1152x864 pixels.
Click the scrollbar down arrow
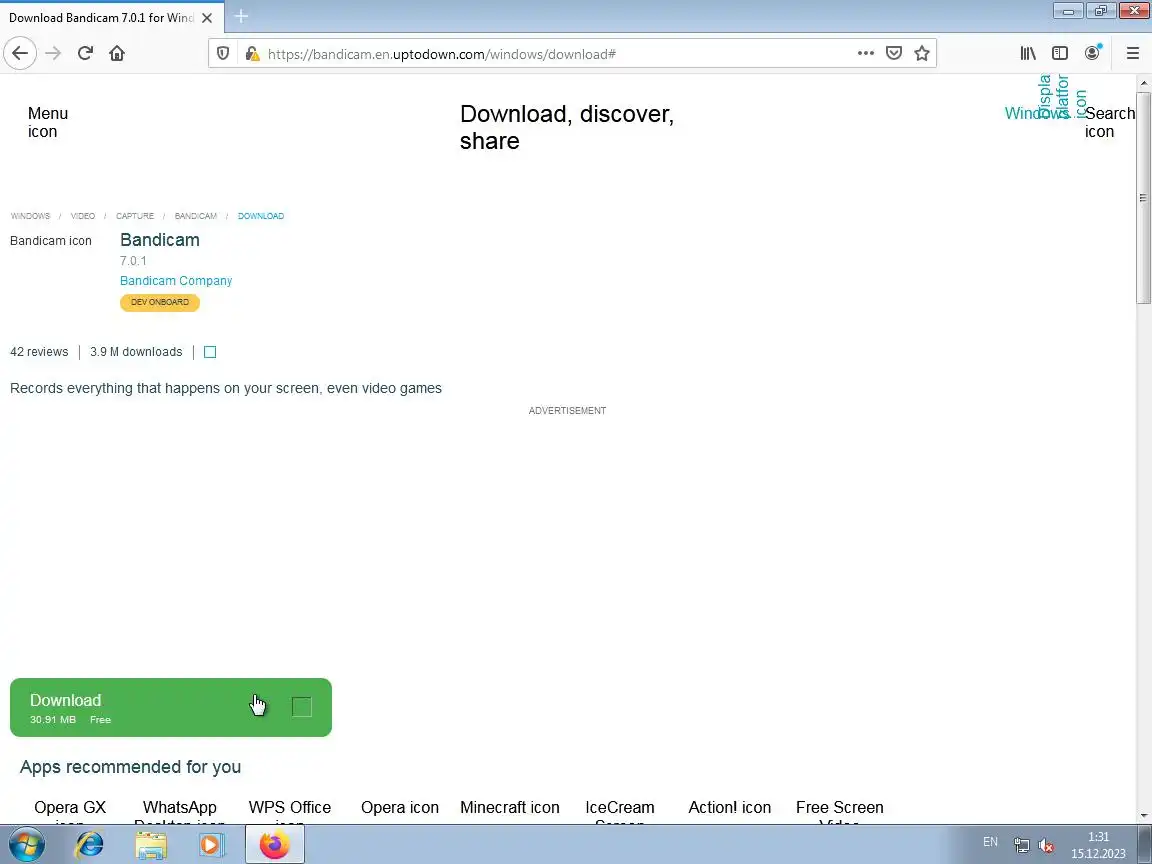(1143, 816)
